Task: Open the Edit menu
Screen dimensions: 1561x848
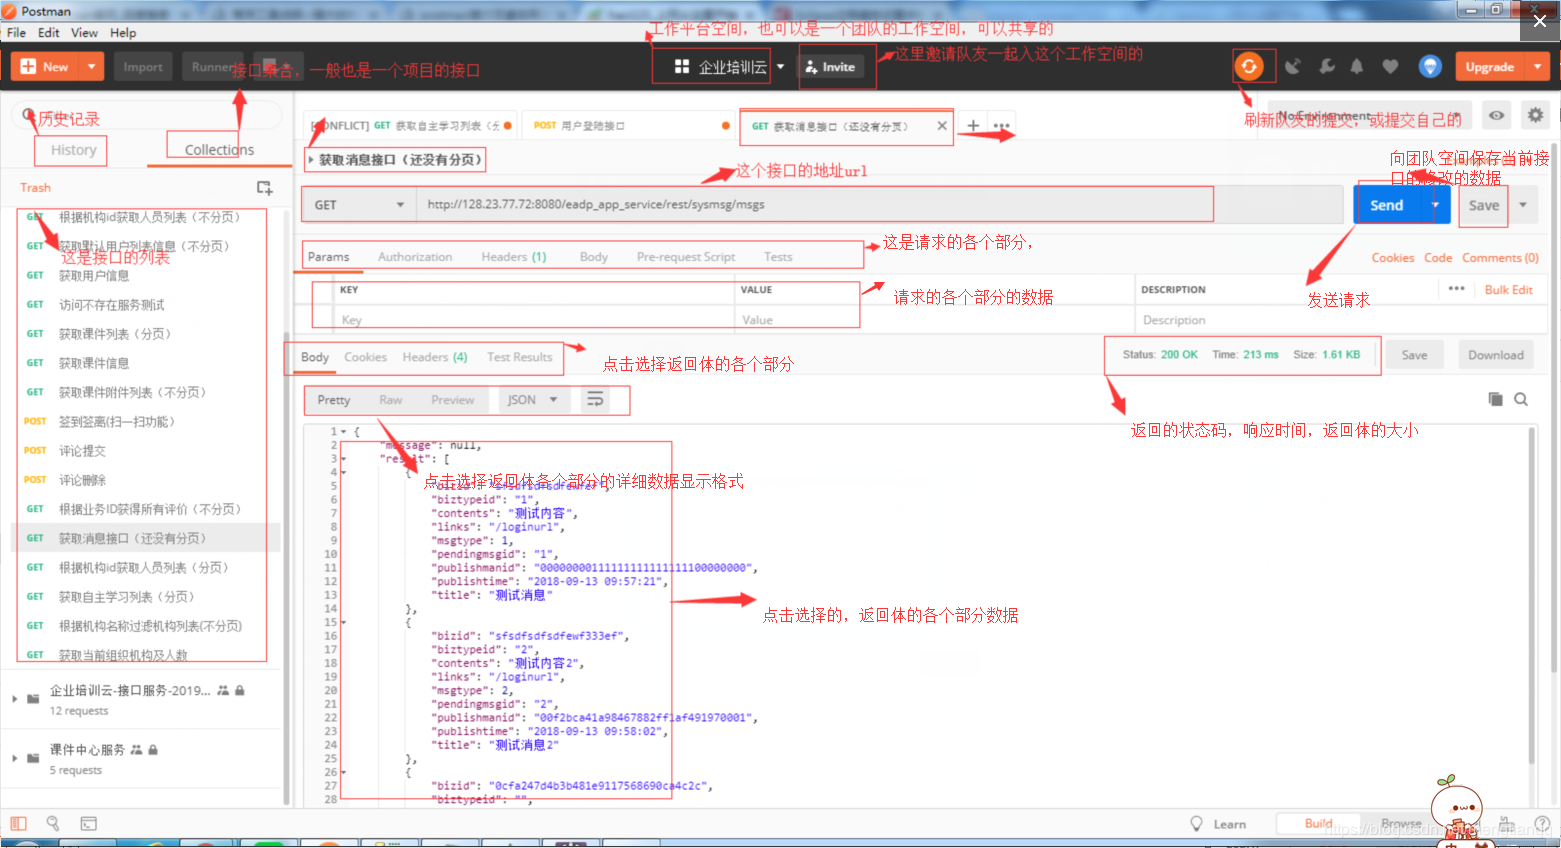Action: click(x=49, y=33)
